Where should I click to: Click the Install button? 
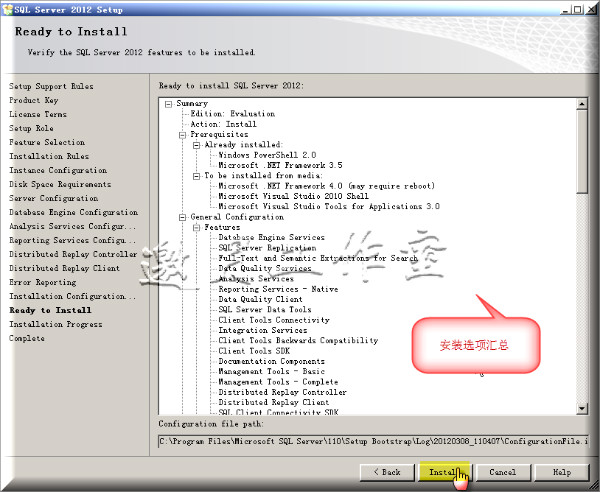[445, 472]
